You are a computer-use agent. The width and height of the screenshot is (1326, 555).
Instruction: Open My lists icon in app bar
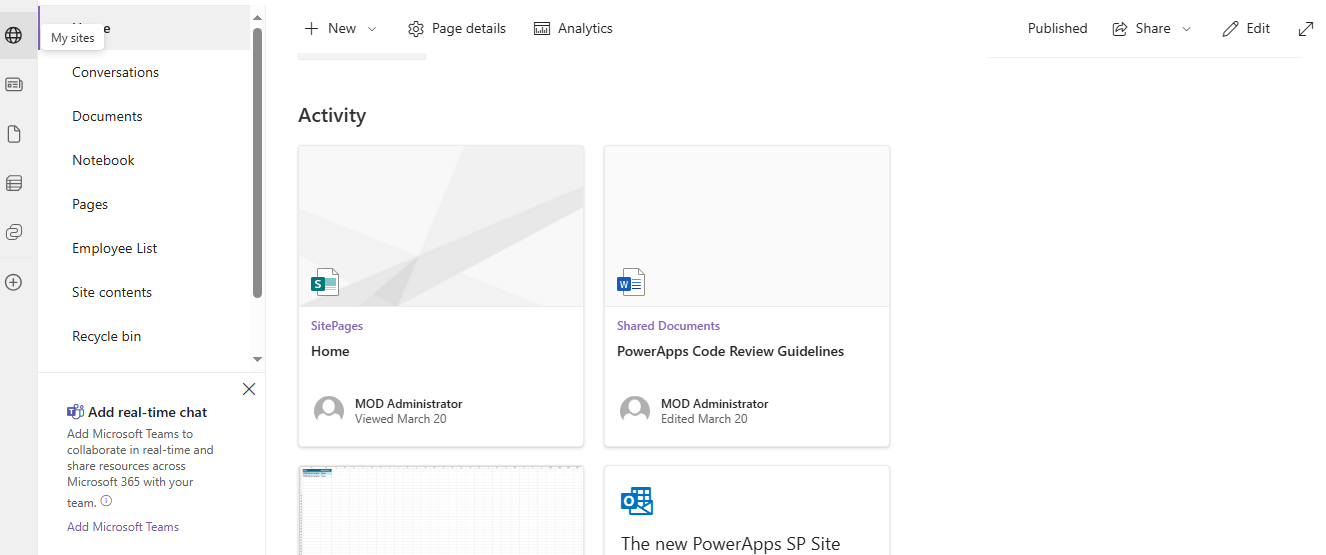(13, 183)
